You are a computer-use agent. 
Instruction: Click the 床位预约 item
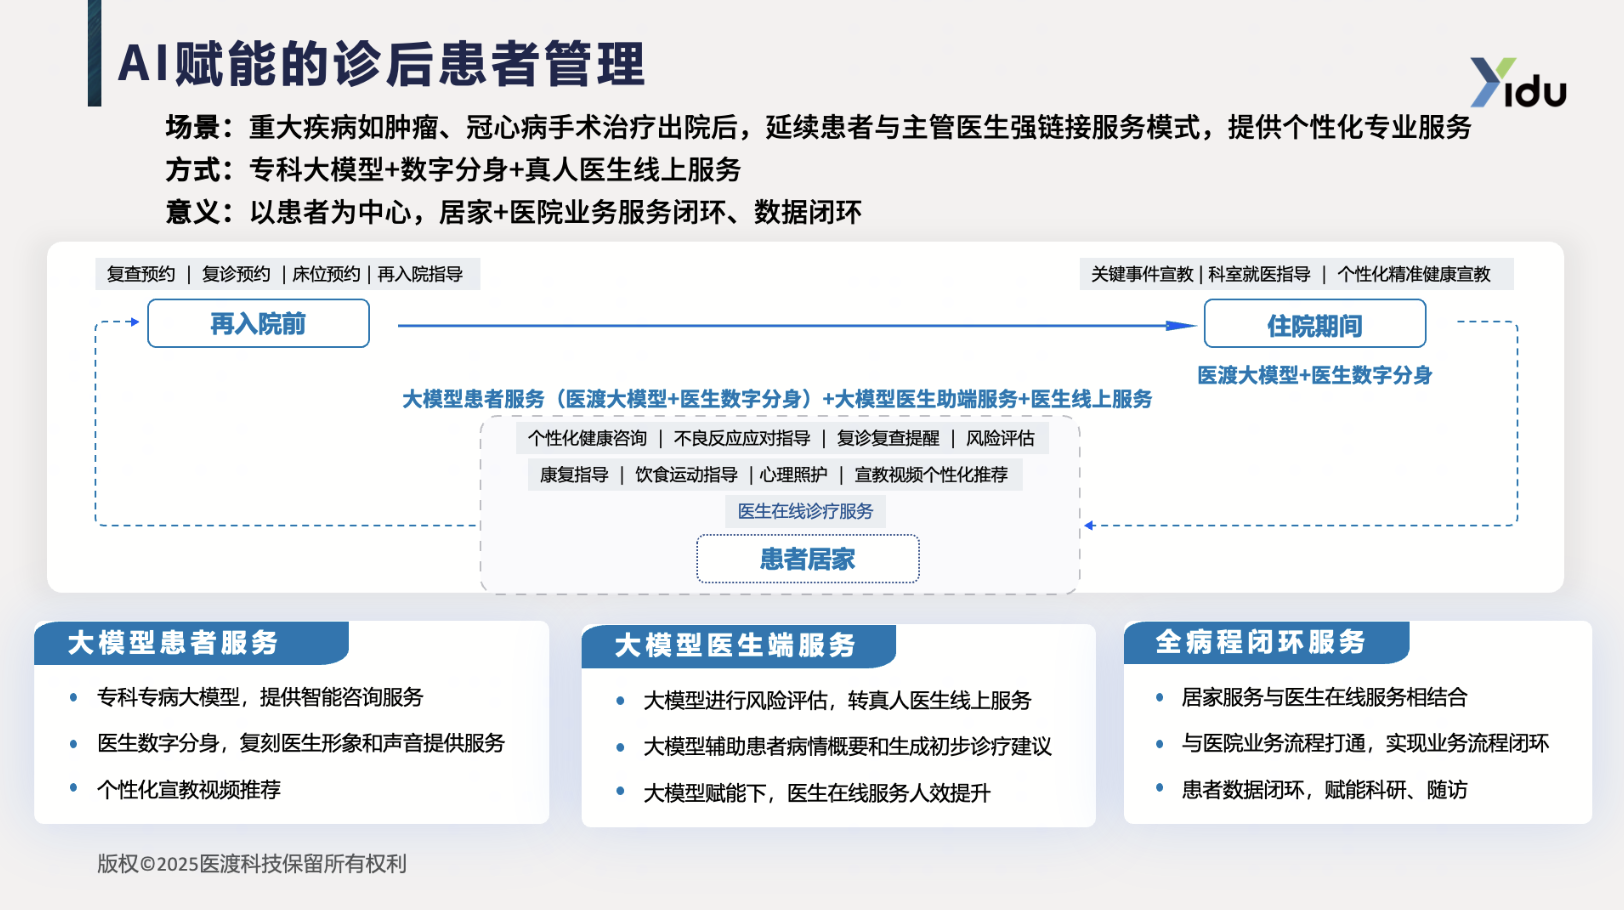325,274
